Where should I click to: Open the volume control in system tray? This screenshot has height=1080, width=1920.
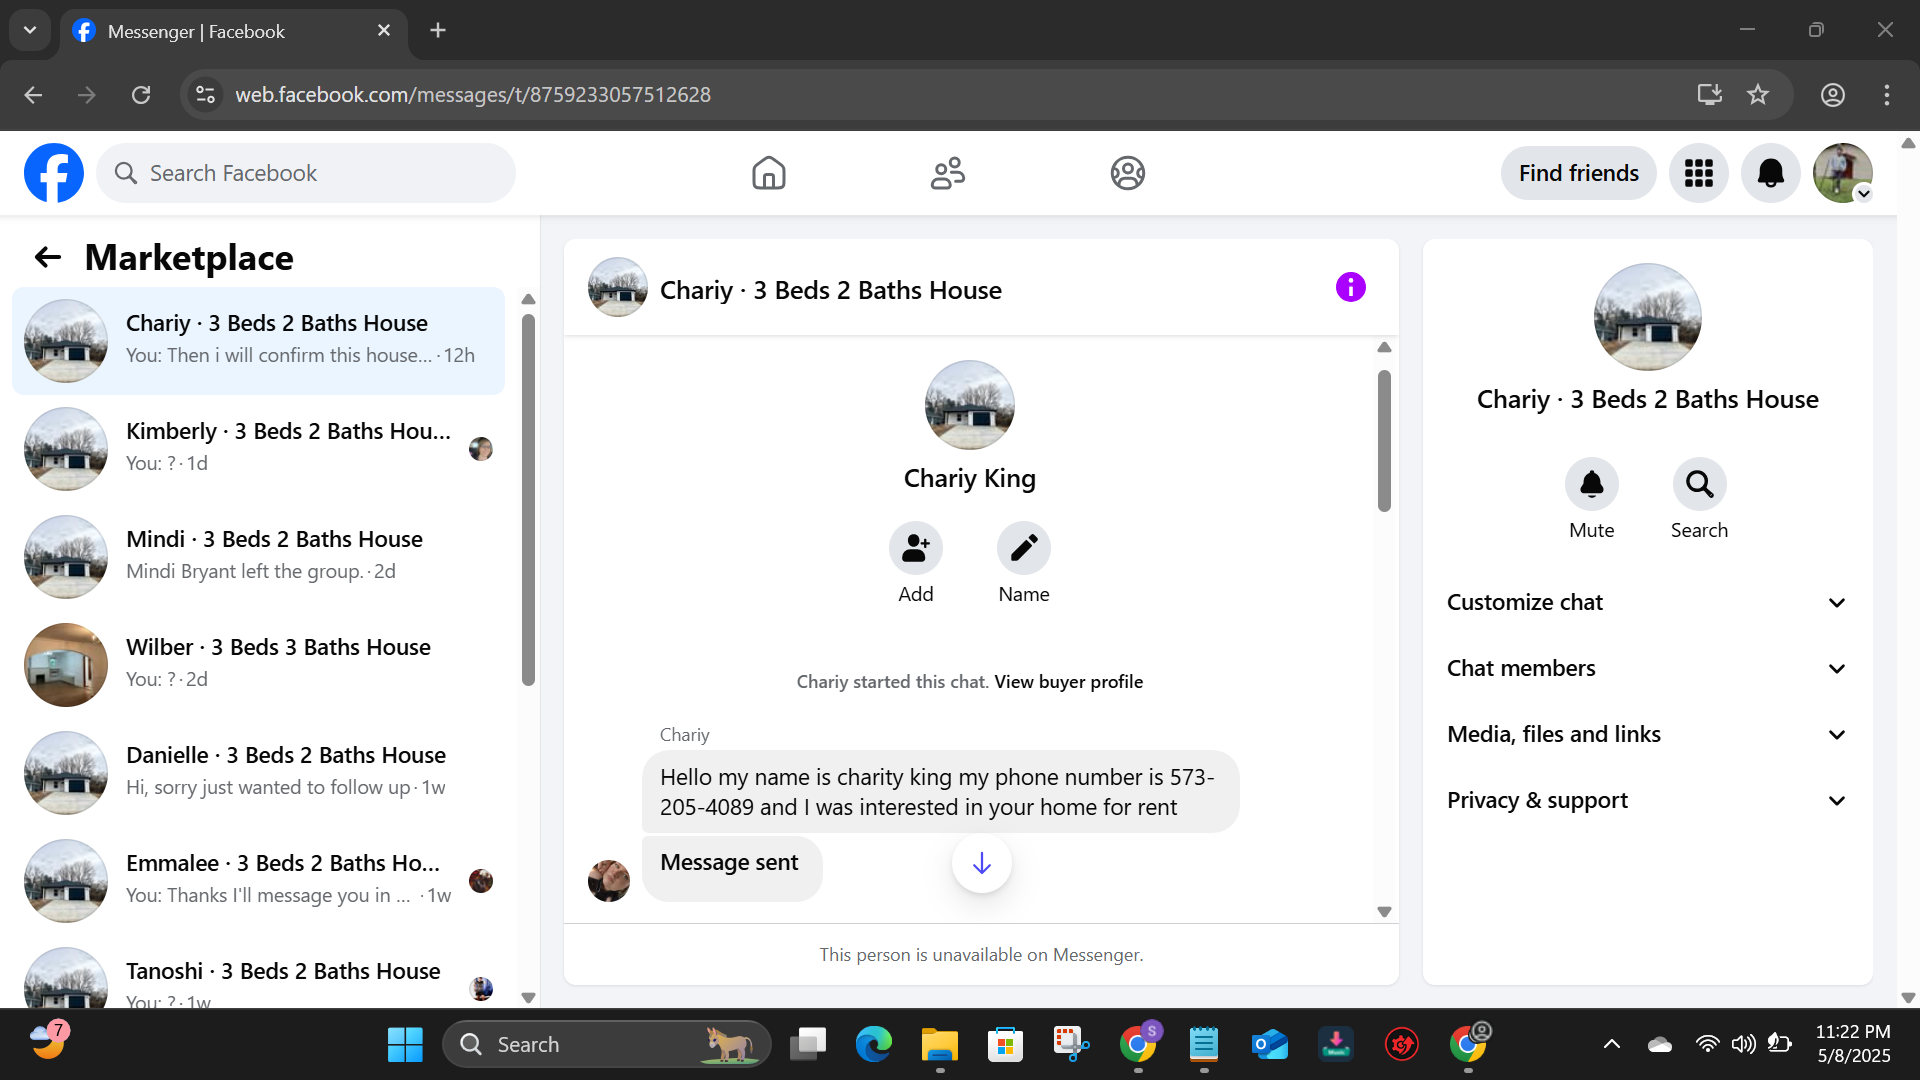pos(1743,1045)
